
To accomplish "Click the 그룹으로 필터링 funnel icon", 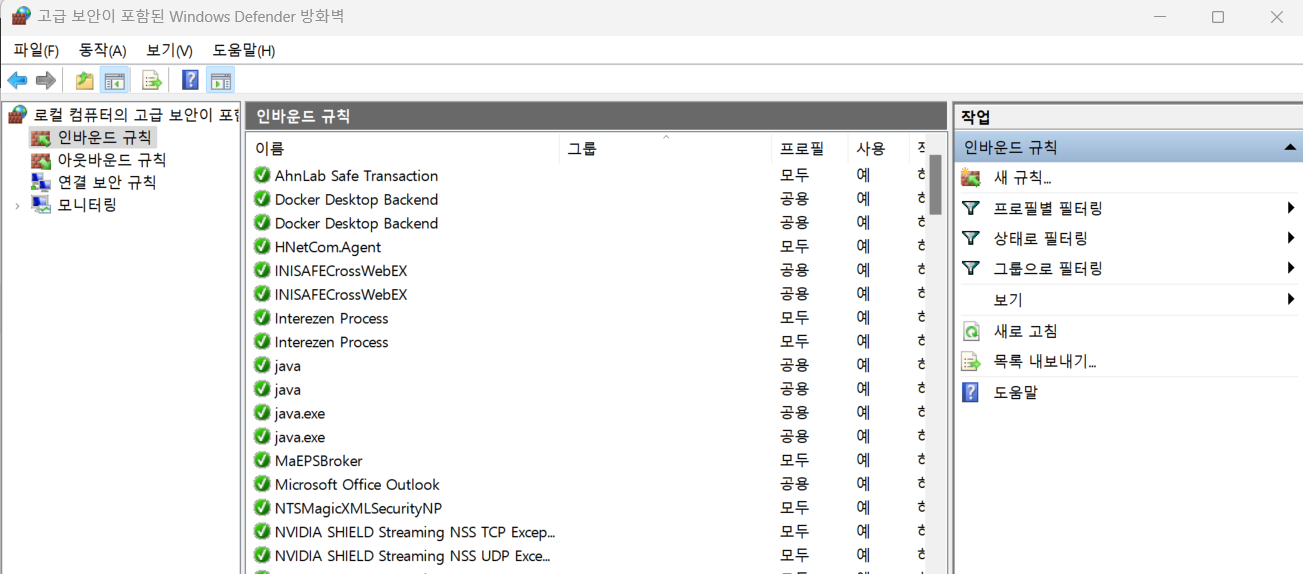I will click(x=971, y=268).
